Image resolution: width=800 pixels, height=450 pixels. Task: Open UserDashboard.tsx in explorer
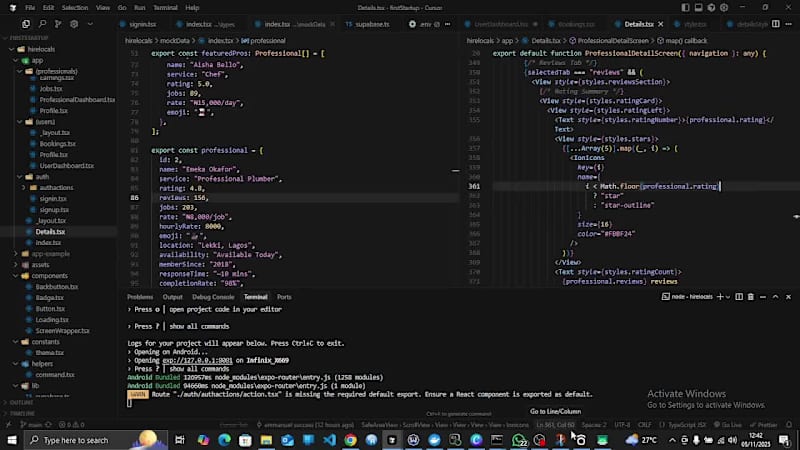tap(66, 166)
